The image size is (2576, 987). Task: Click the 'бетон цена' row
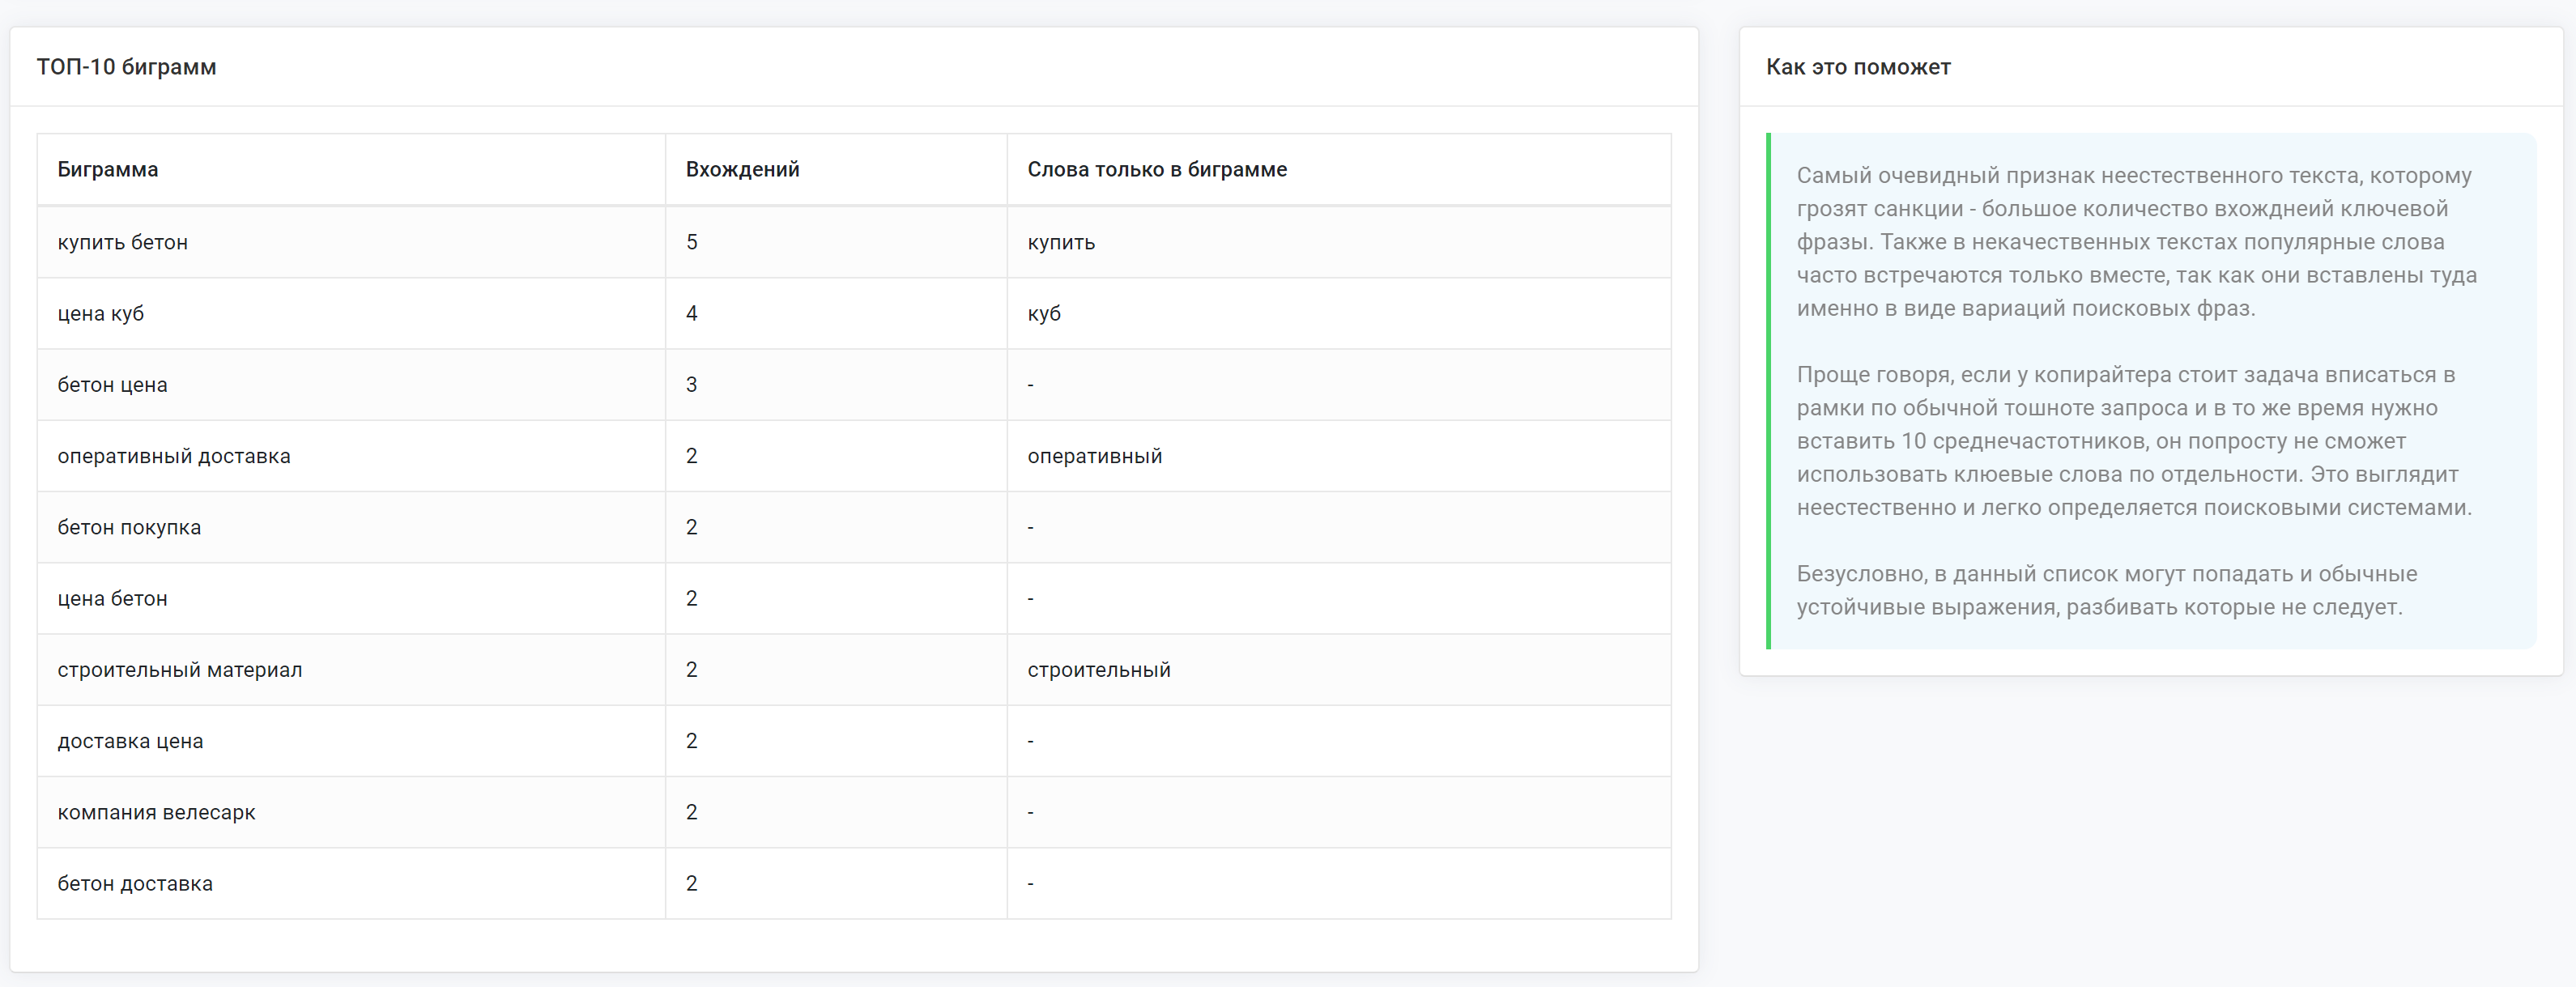113,385
